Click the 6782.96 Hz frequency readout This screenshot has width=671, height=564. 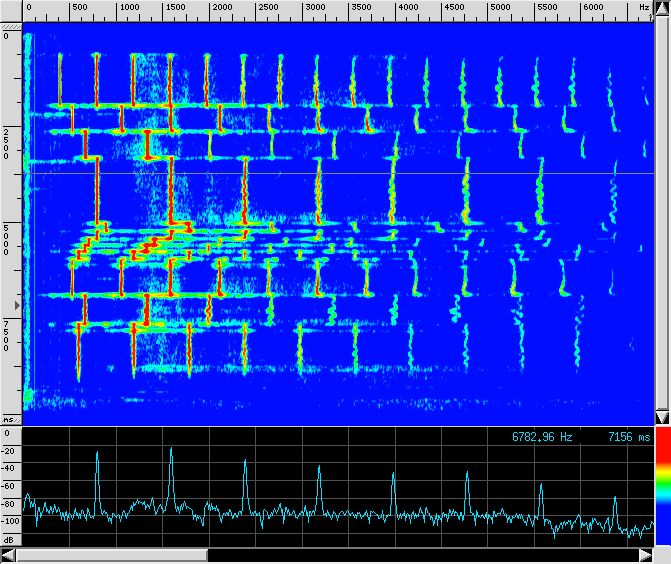542,437
